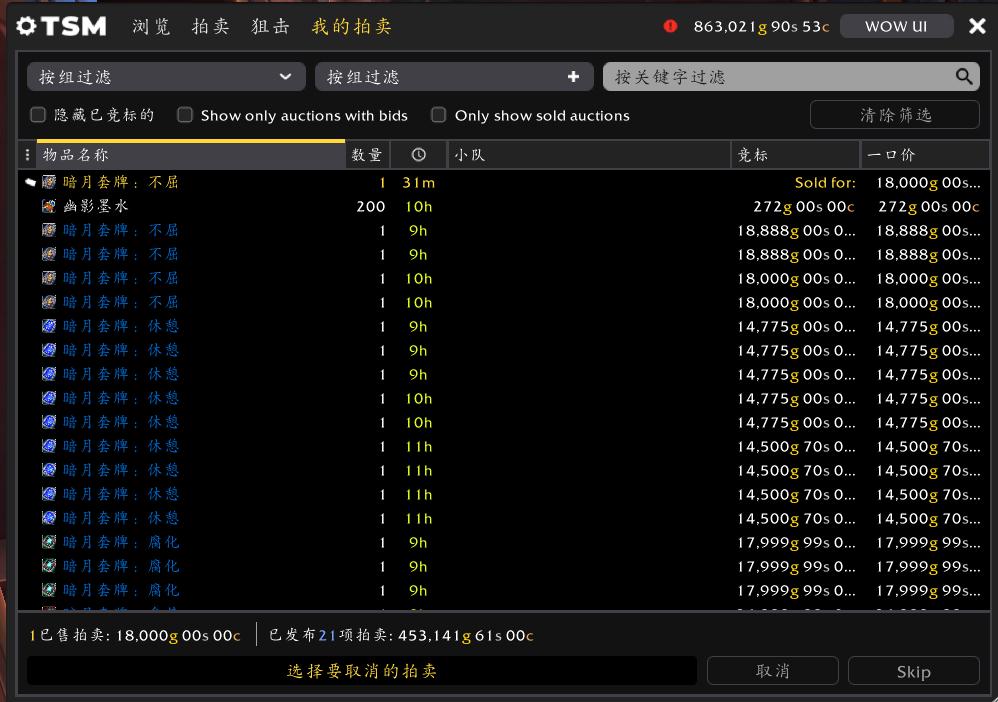Click the Skip button
The height and width of the screenshot is (702, 998).
point(913,670)
